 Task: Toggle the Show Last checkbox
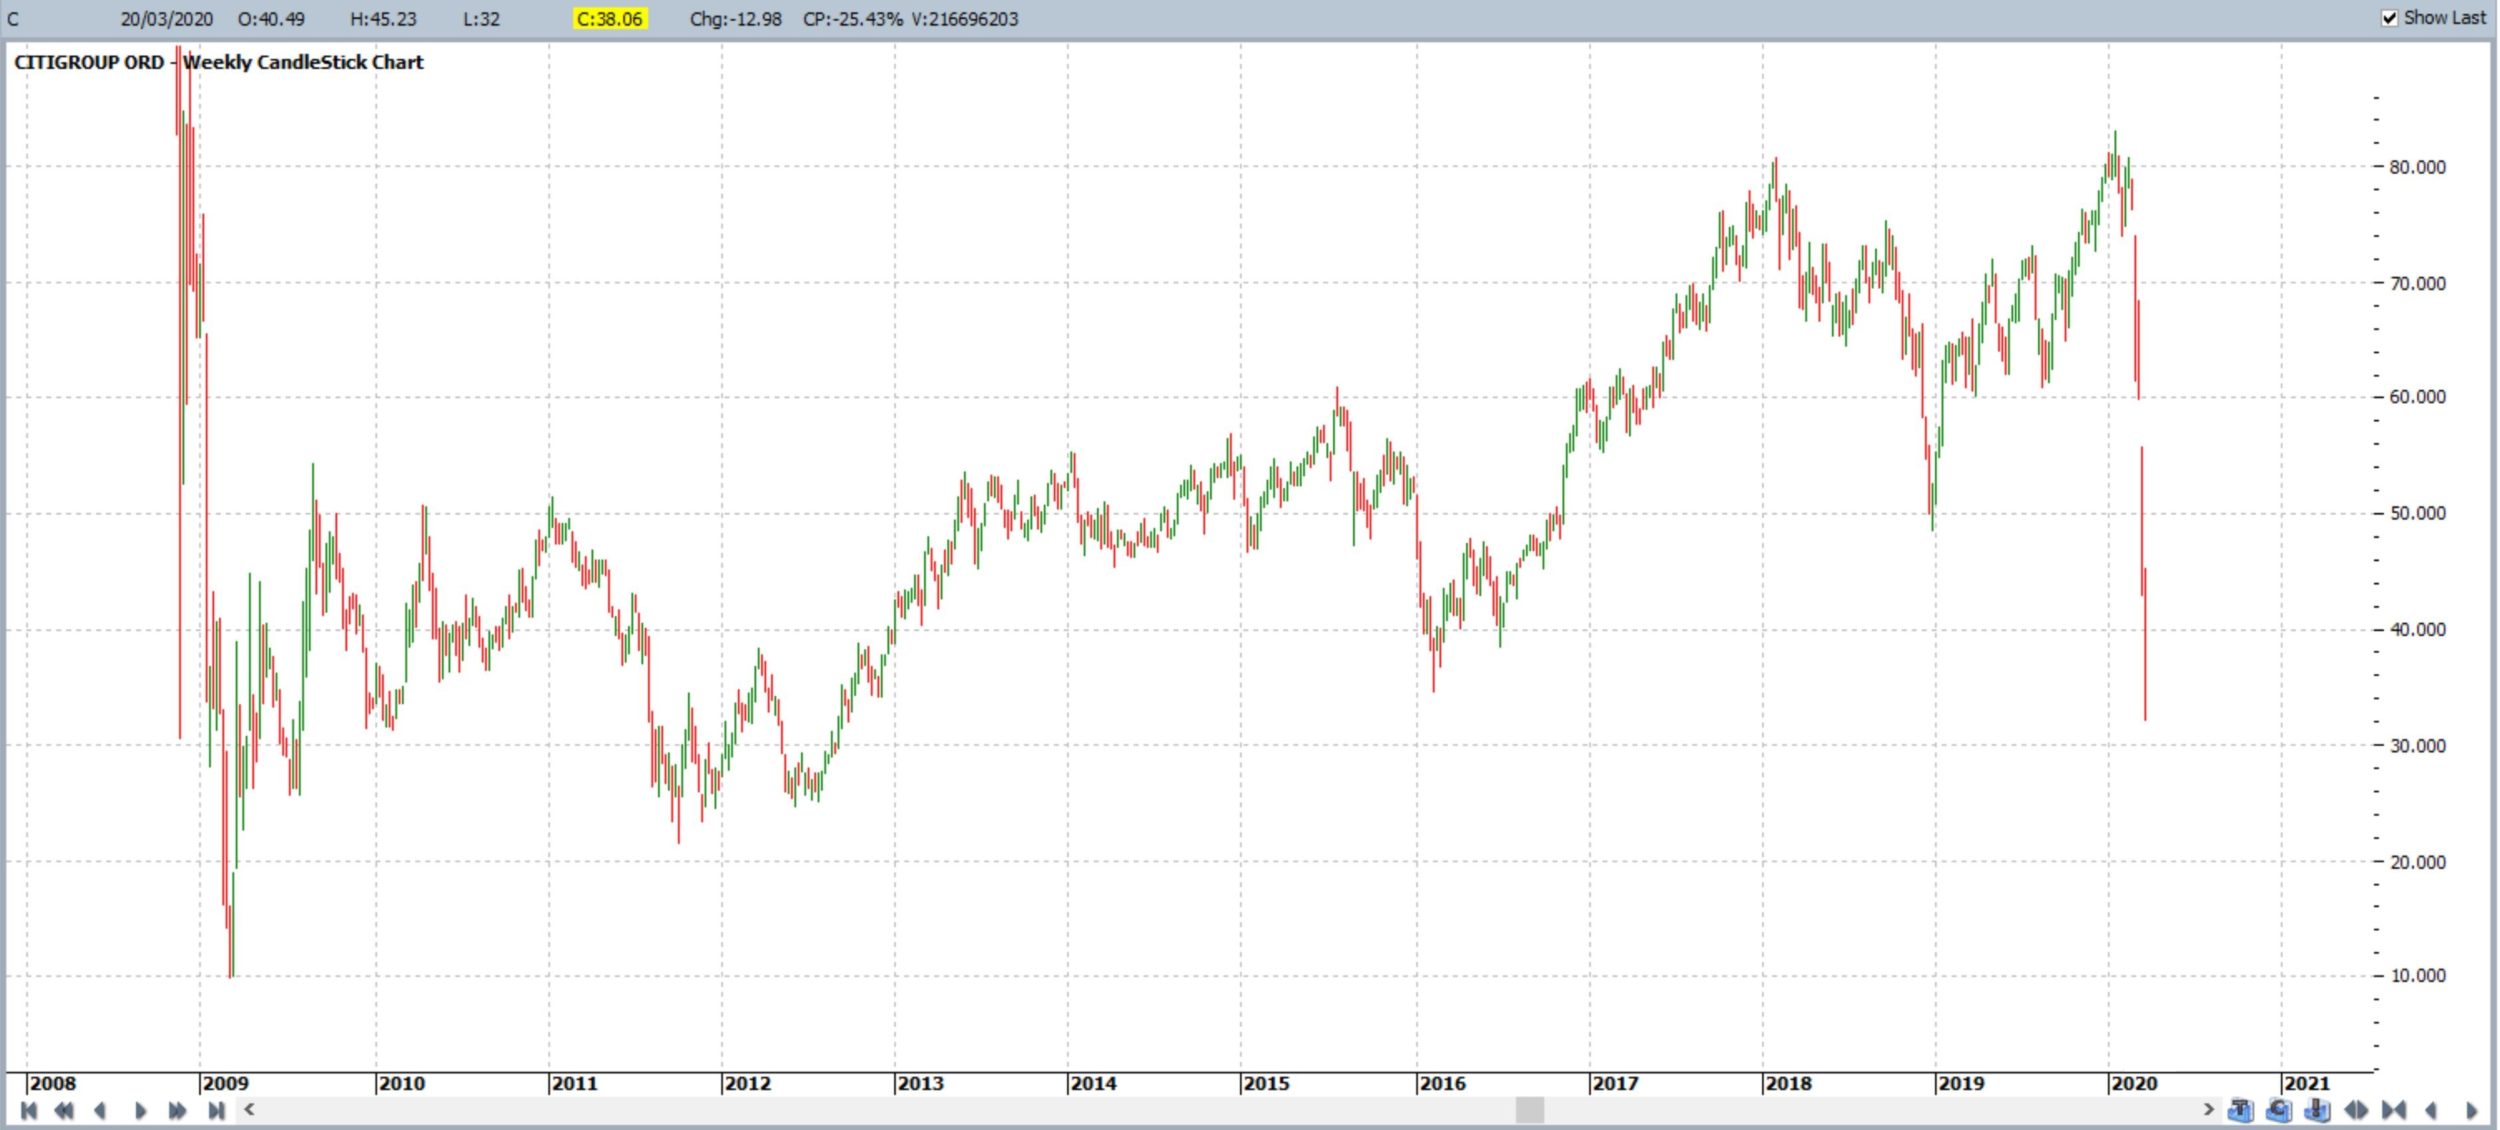coord(2390,18)
